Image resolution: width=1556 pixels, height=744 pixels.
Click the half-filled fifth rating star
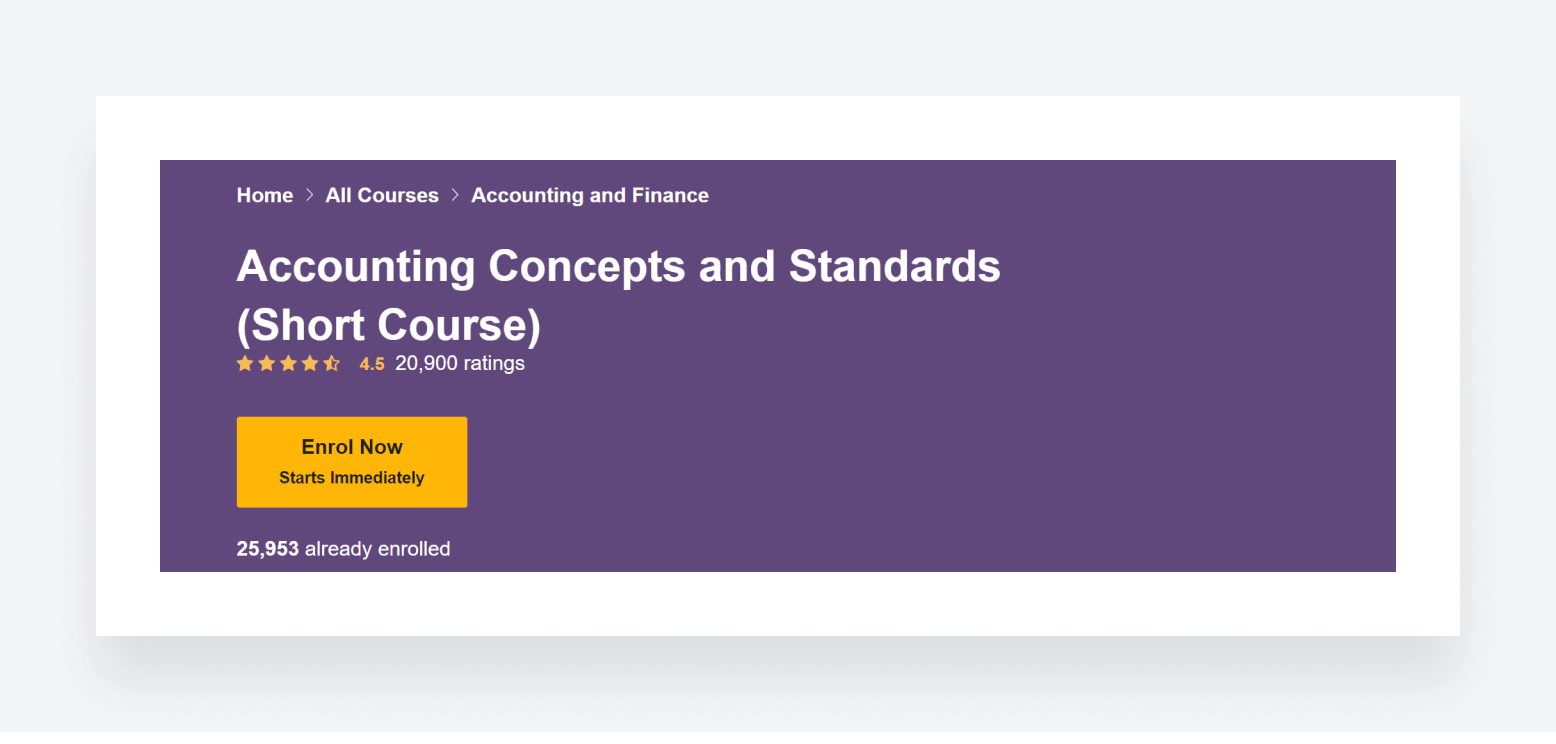click(x=331, y=364)
